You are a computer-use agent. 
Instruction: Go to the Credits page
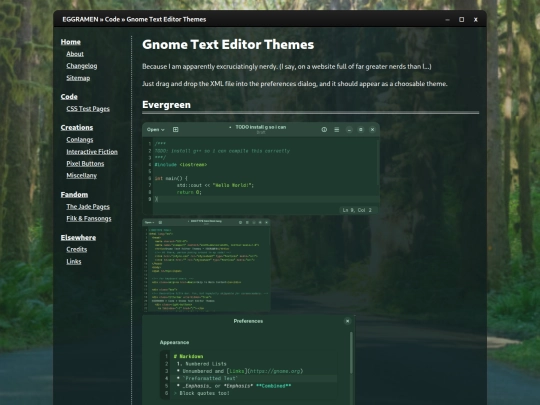(x=76, y=249)
